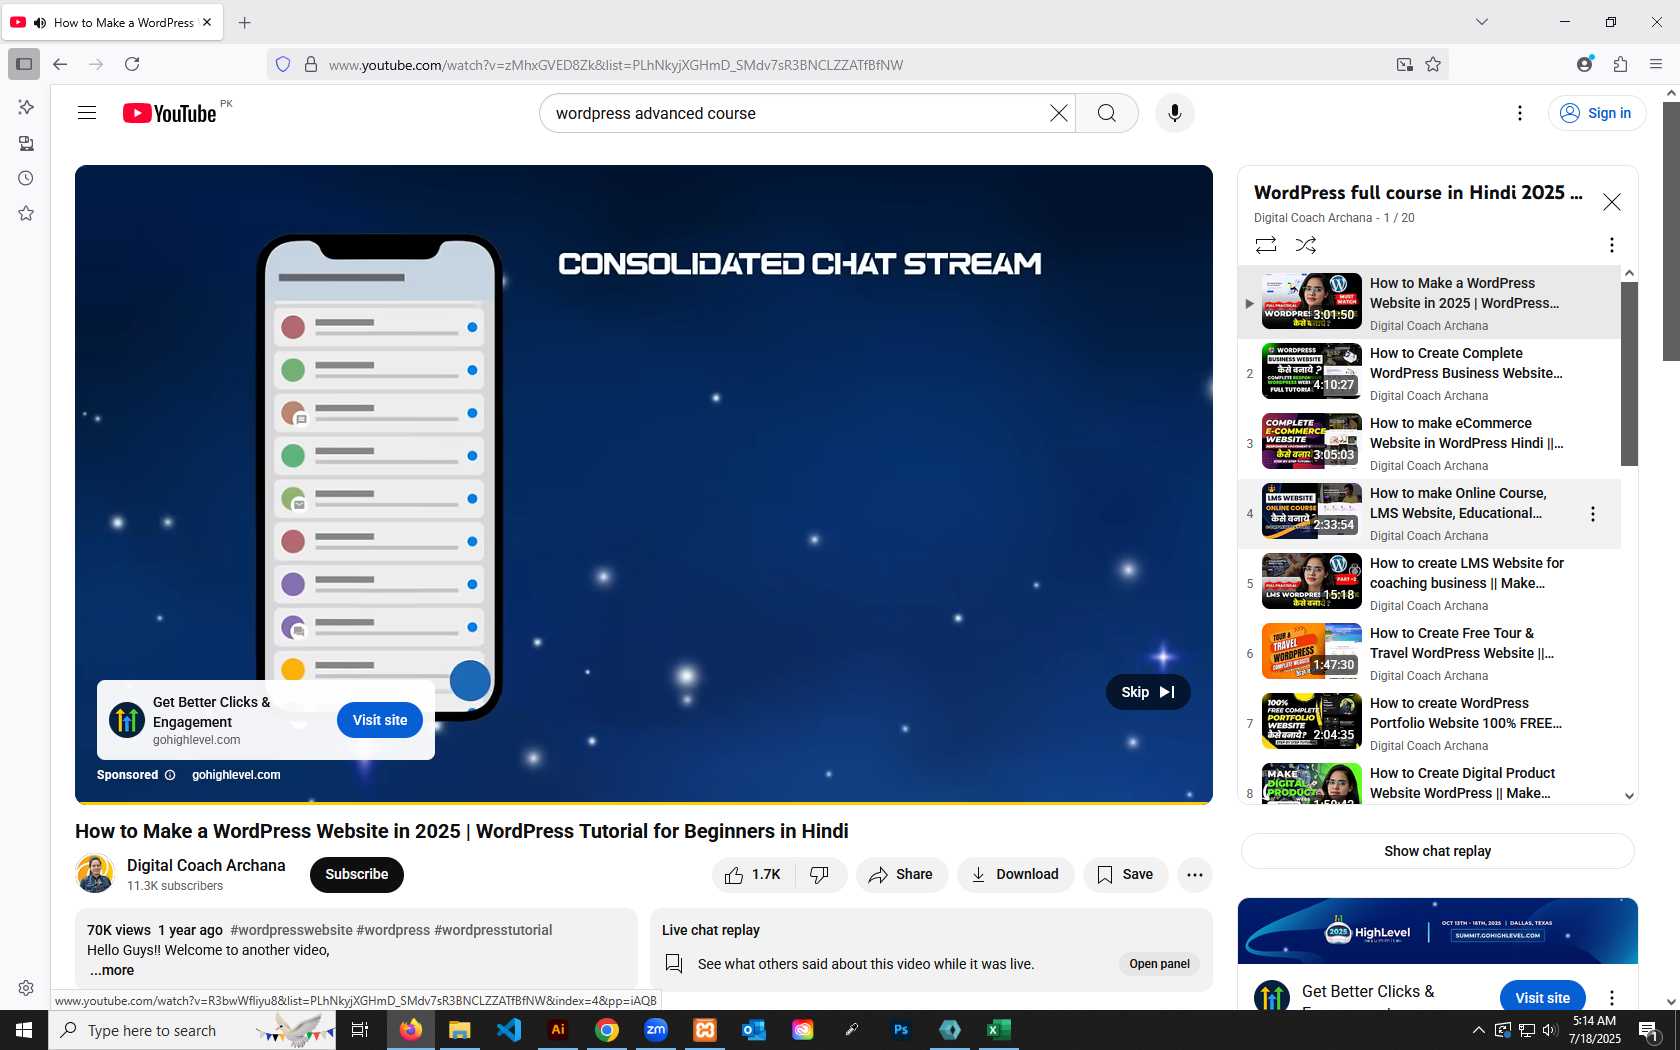The height and width of the screenshot is (1050, 1680).
Task: Open Firefox sidebar AI chatbot sparkle icon
Action: (x=26, y=107)
